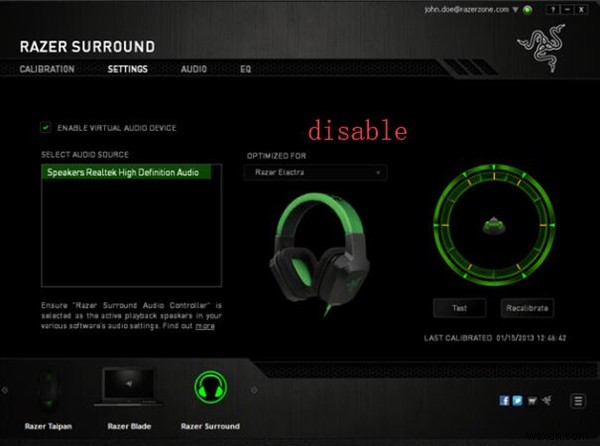Close the Razer Surround window
600x446 pixels.
[581, 10]
